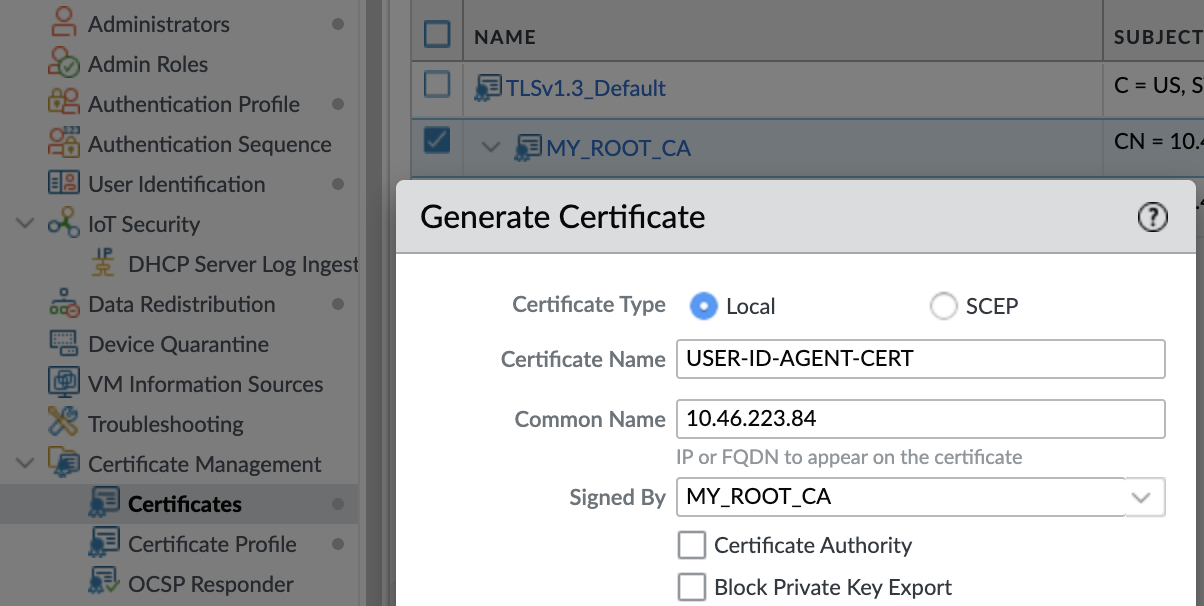Open the TLSv1.3_Default certificate link
The image size is (1204, 606).
point(585,88)
